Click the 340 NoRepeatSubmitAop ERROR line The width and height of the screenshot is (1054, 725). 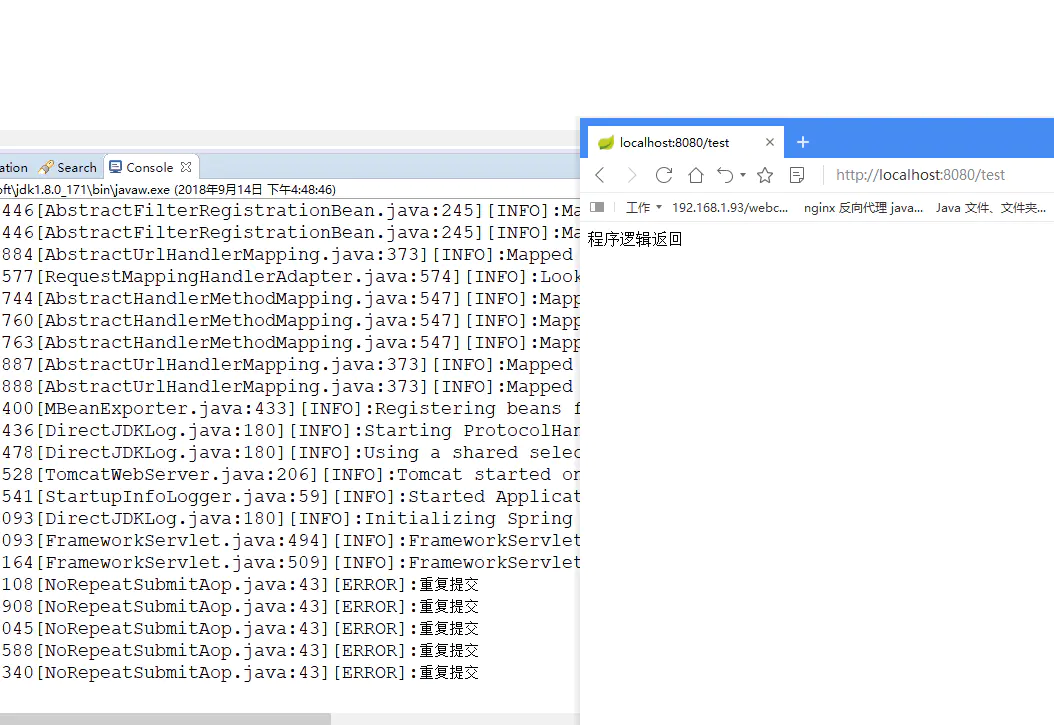point(240,673)
